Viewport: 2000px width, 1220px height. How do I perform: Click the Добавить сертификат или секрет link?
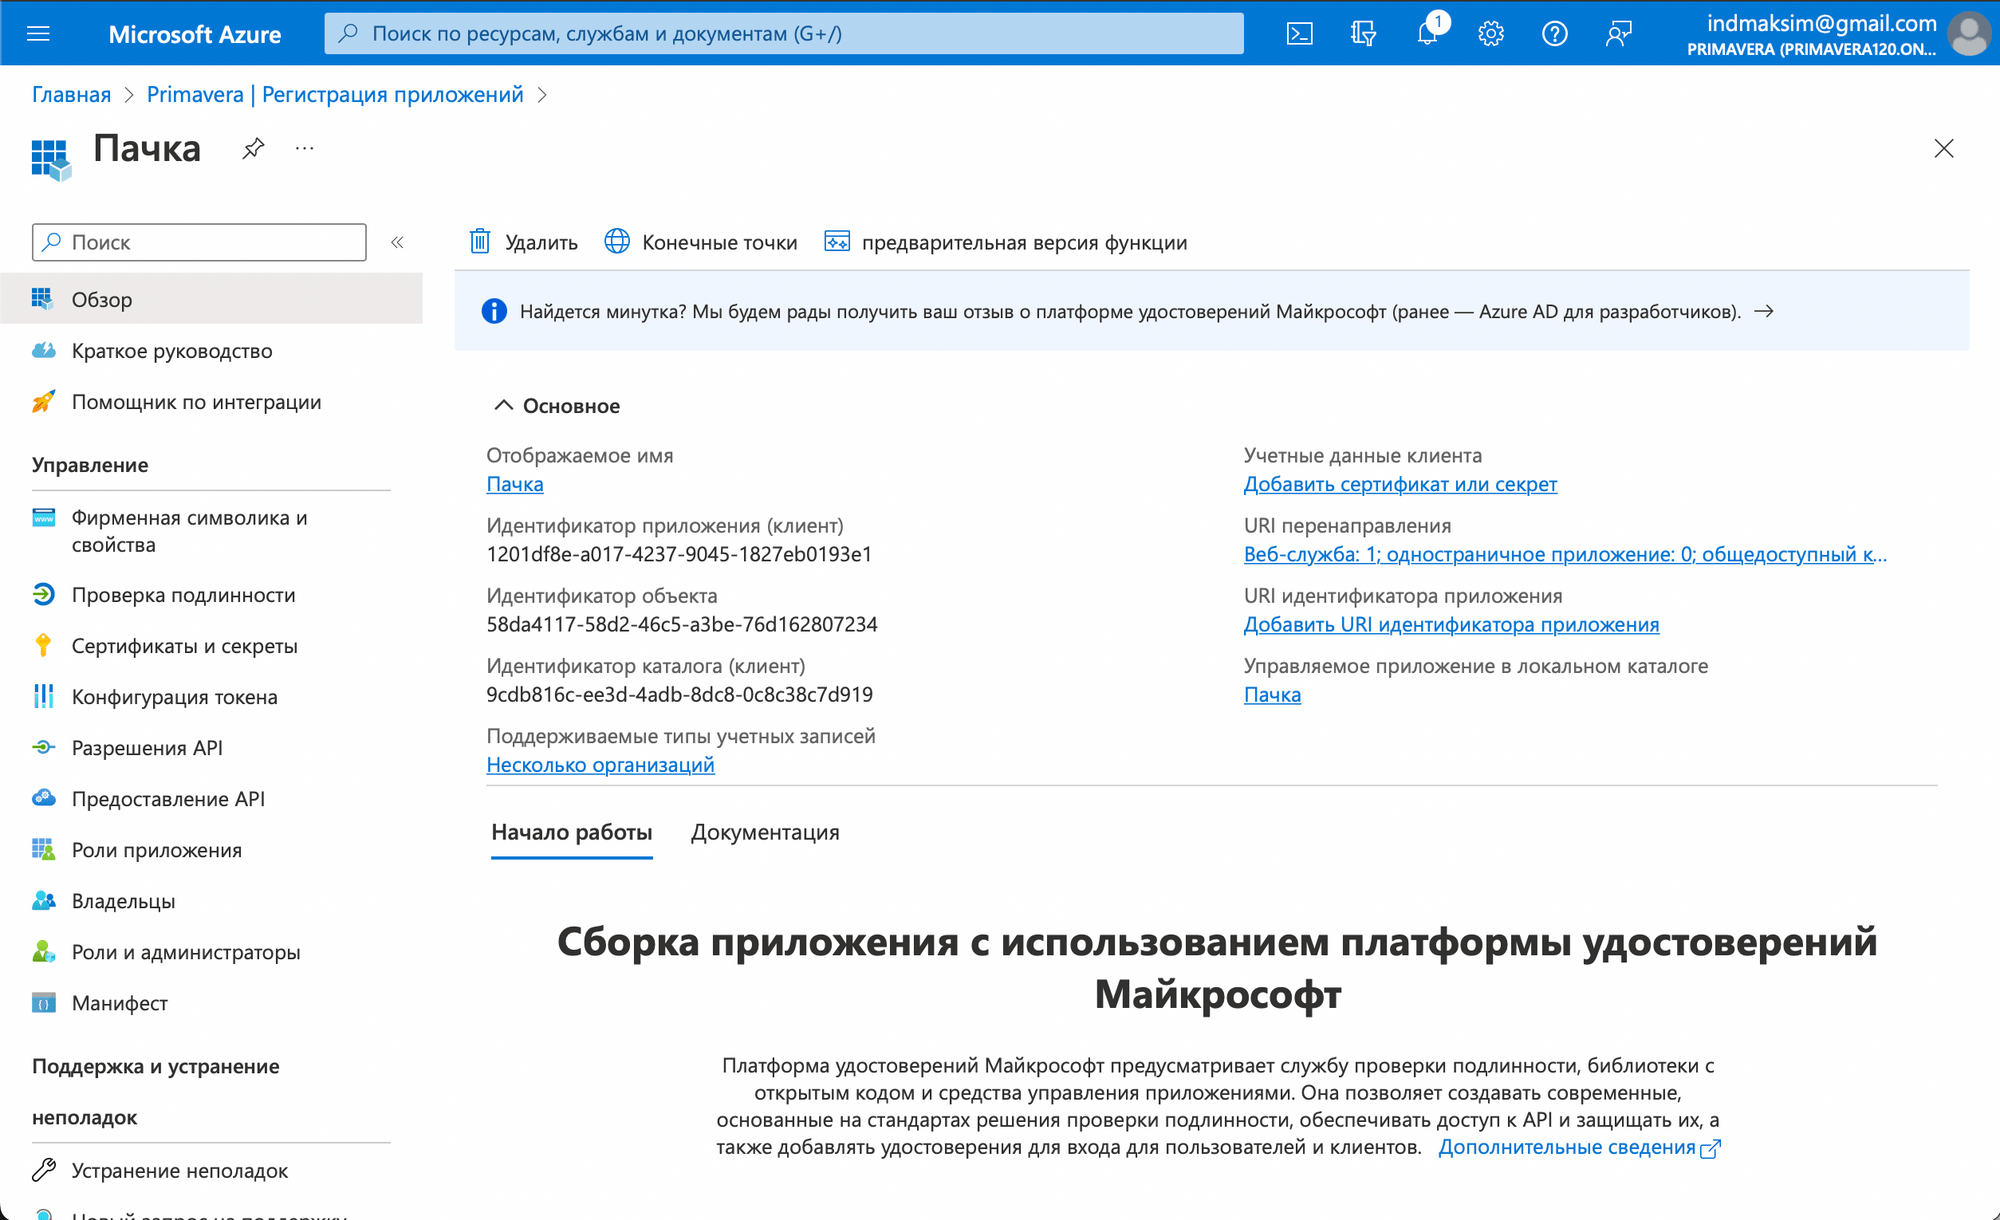point(1400,484)
